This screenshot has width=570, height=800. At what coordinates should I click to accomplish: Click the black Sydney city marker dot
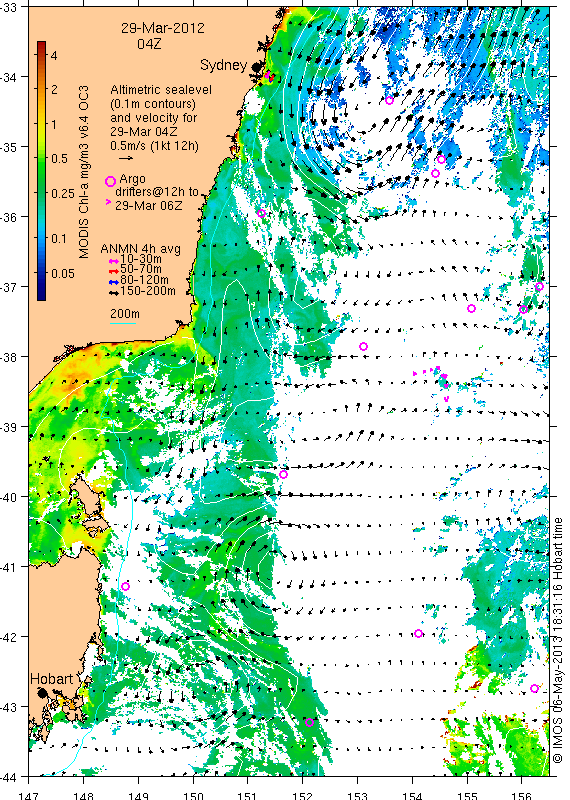pos(256,66)
